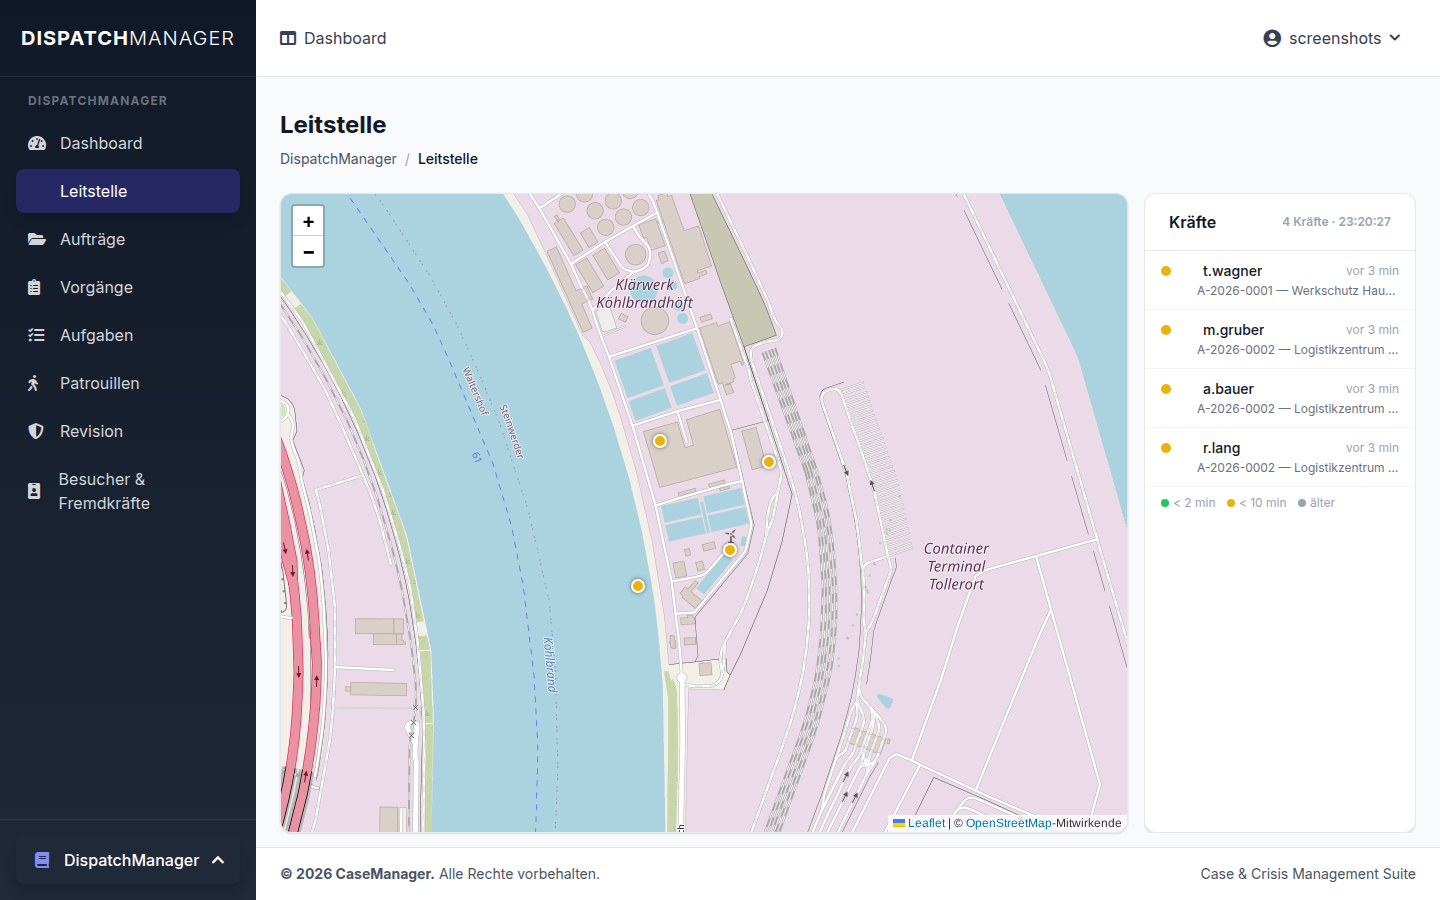This screenshot has height=900, width=1440.
Task: Click the green '< 2 min' legend dot
Action: [x=1165, y=503]
